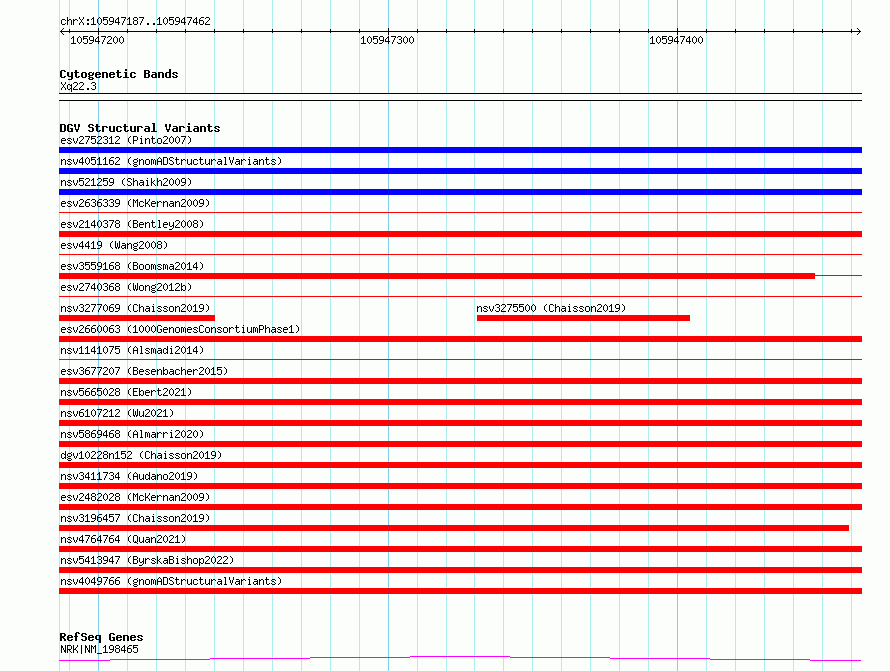Select the Xq22.3 band label
890x671 pixels.
point(78,86)
